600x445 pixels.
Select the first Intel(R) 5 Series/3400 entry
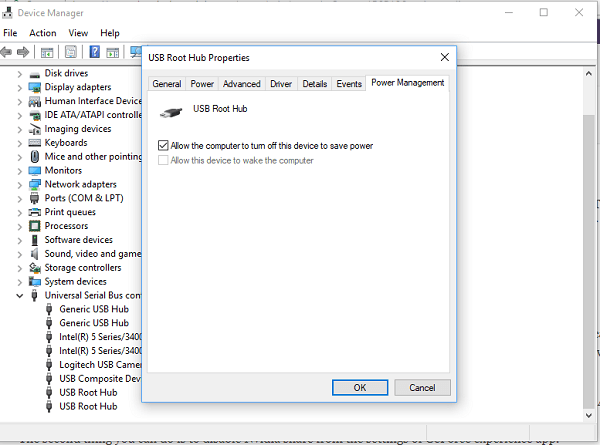coord(100,337)
